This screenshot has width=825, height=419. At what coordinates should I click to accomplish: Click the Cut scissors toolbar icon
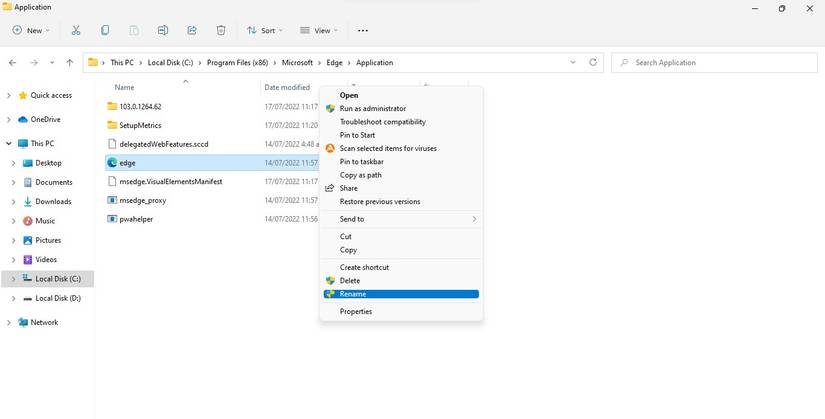[x=76, y=31]
